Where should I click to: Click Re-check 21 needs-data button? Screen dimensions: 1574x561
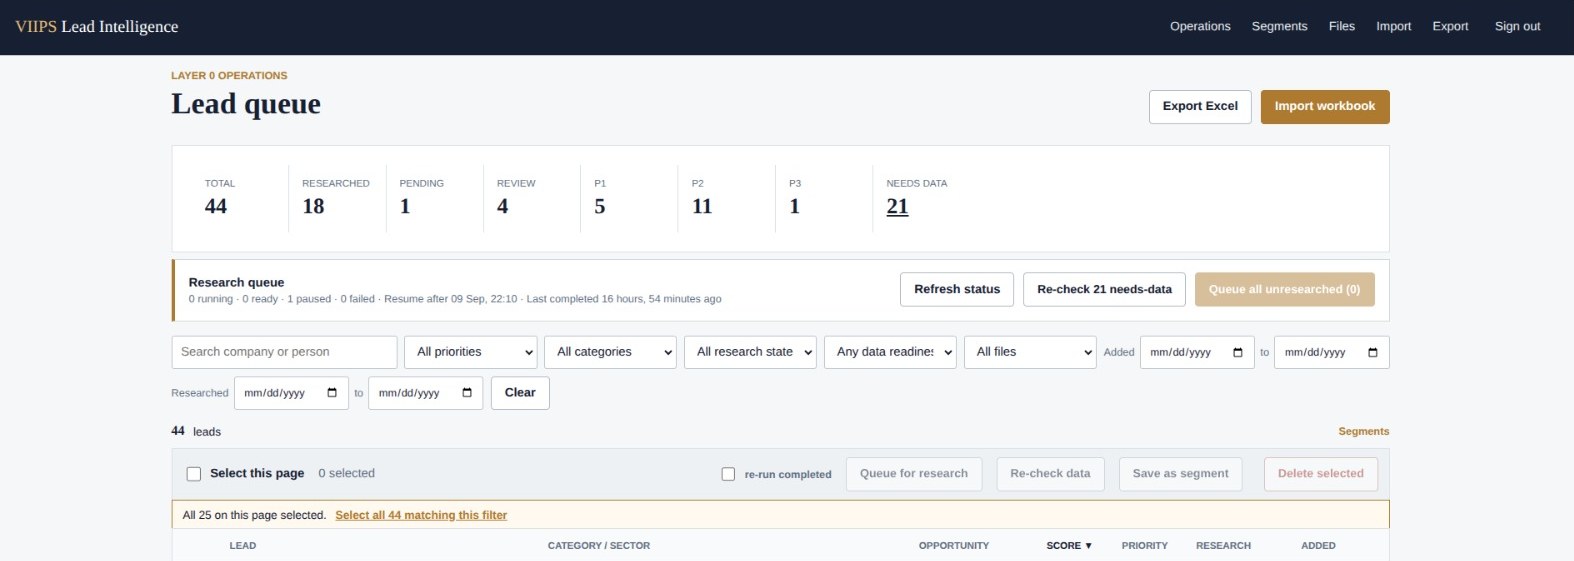coord(1104,289)
